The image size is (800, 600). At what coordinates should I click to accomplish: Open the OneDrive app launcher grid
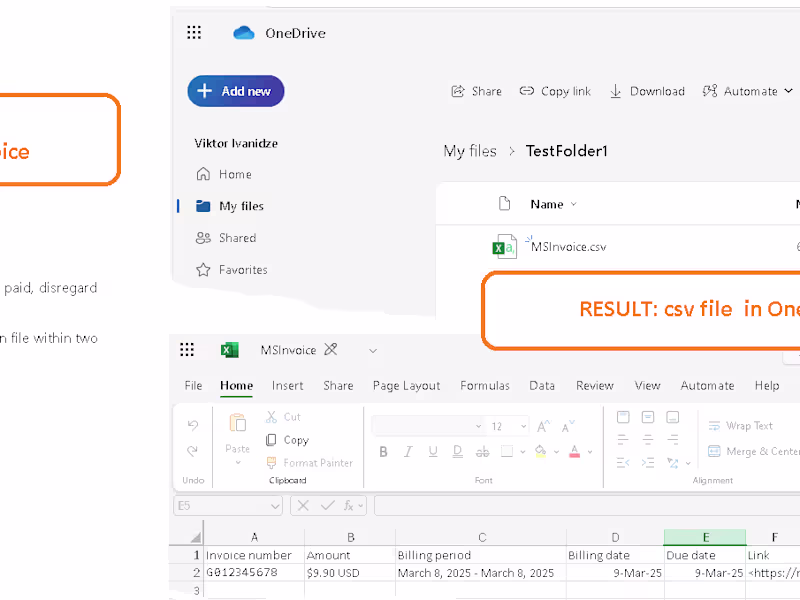tap(194, 33)
